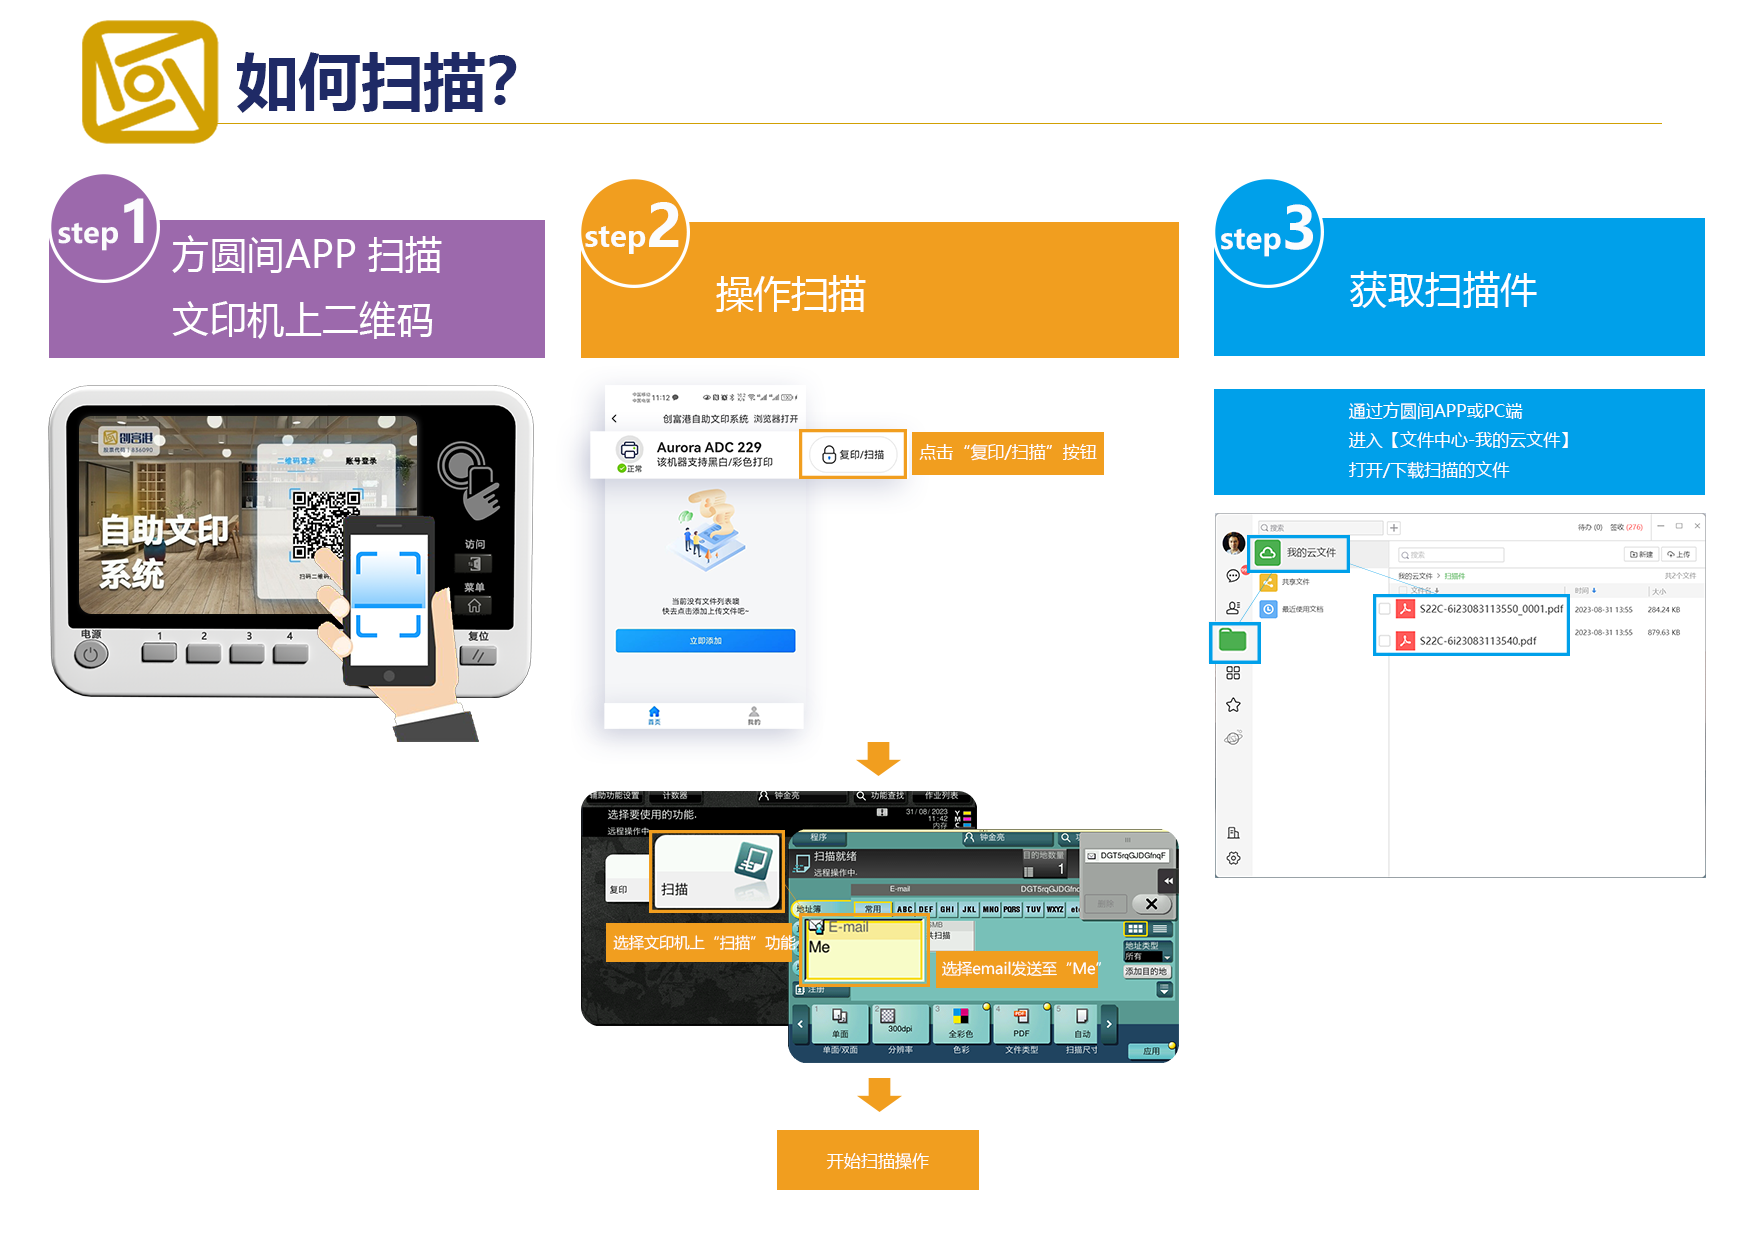
Task: Click right arrow to show more scan settings
Action: (1109, 1024)
